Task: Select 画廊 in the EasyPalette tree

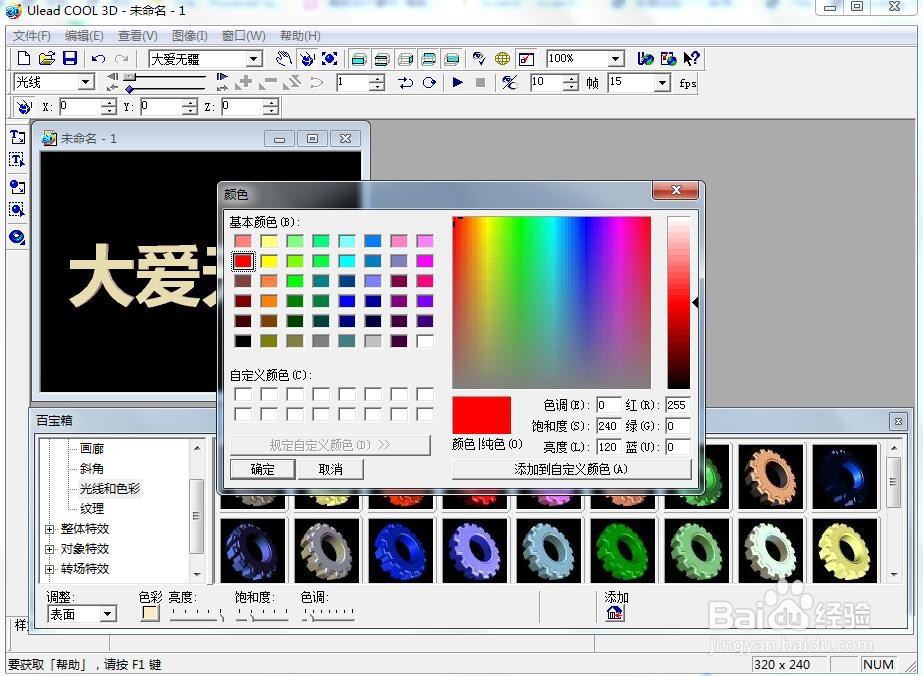Action: pyautogui.click(x=92, y=449)
